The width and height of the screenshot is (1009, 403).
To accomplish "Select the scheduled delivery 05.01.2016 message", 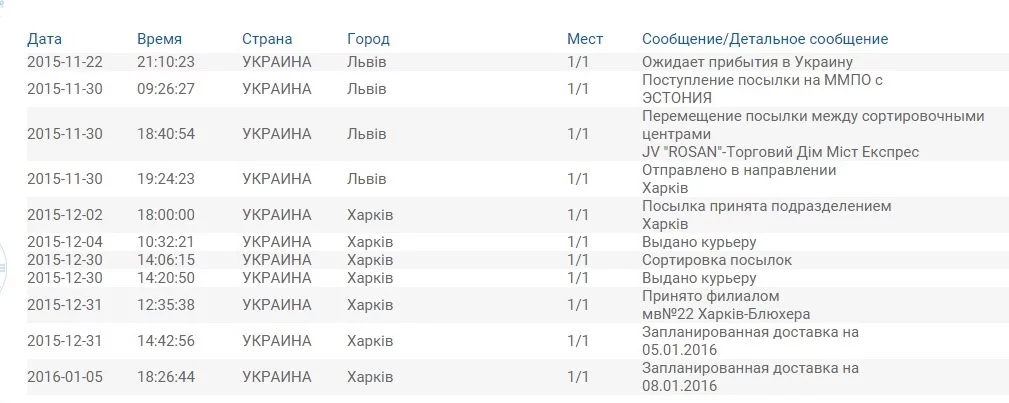I will coord(750,341).
